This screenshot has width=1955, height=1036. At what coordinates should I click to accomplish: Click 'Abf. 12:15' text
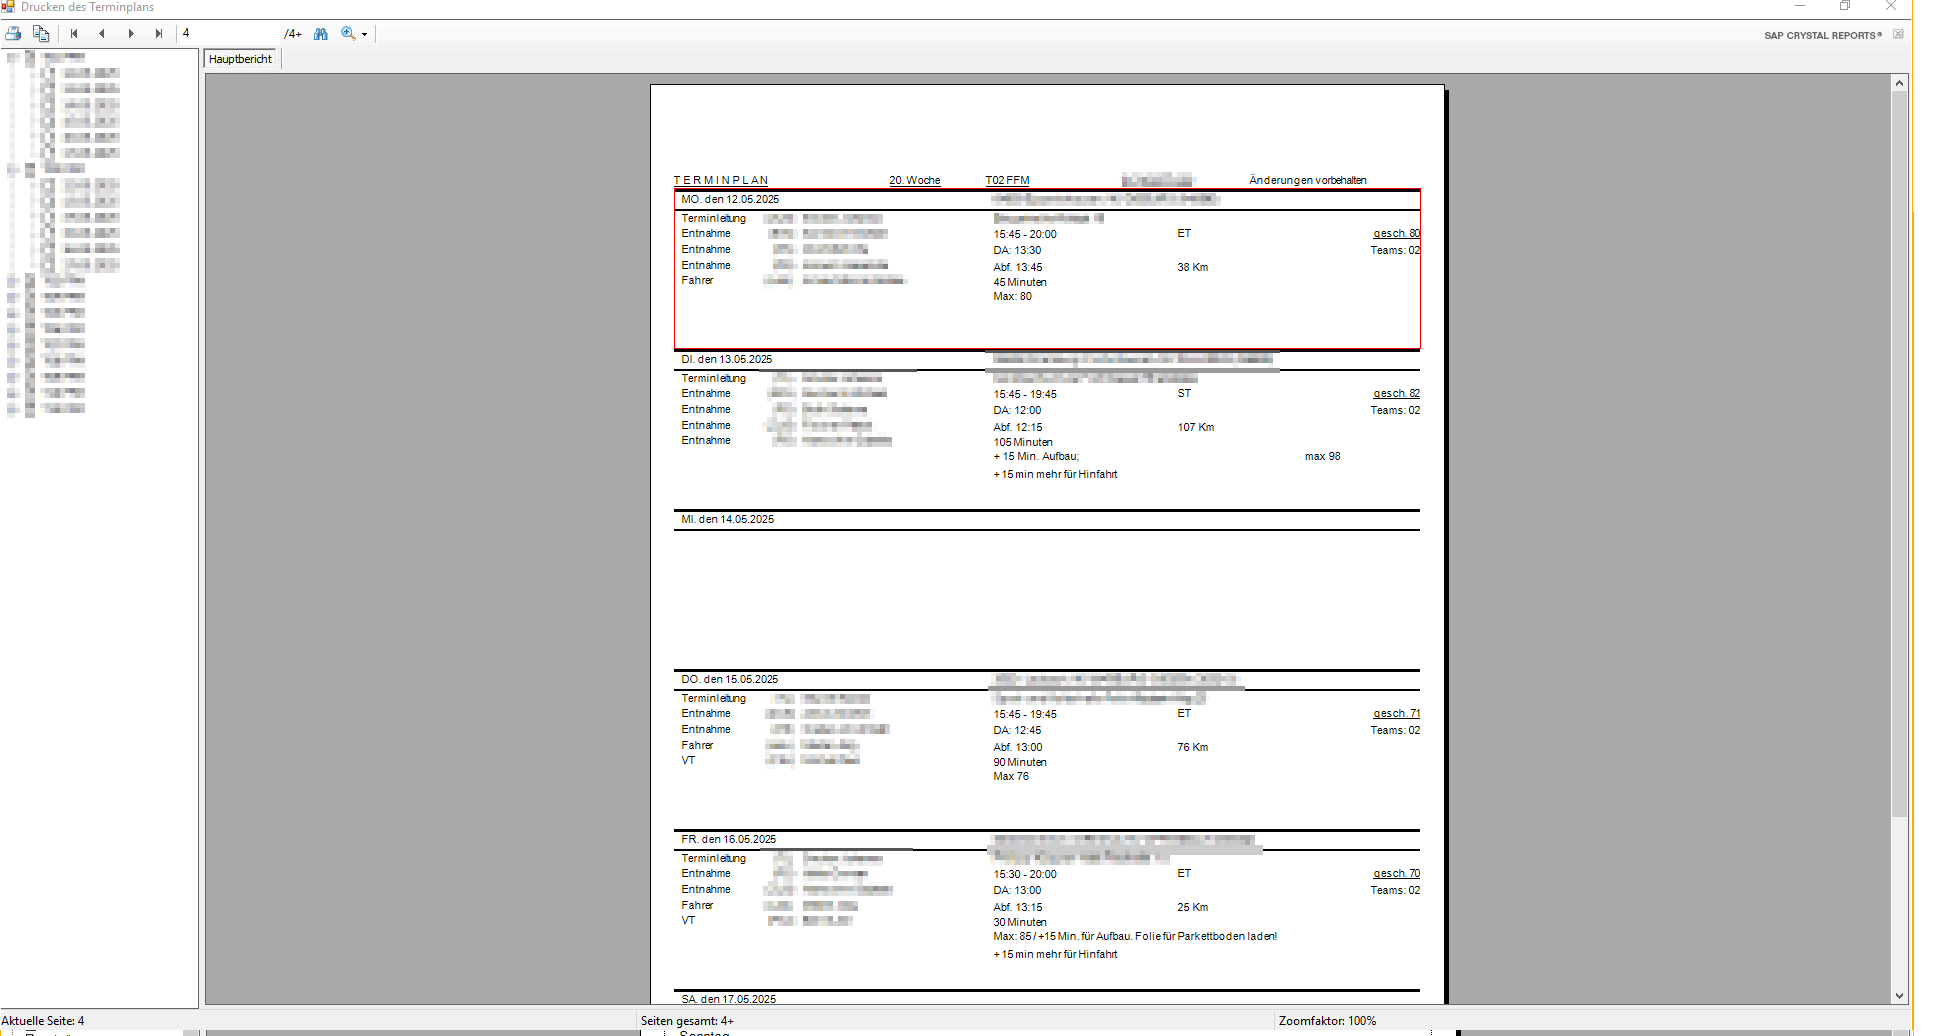tap(1018, 428)
